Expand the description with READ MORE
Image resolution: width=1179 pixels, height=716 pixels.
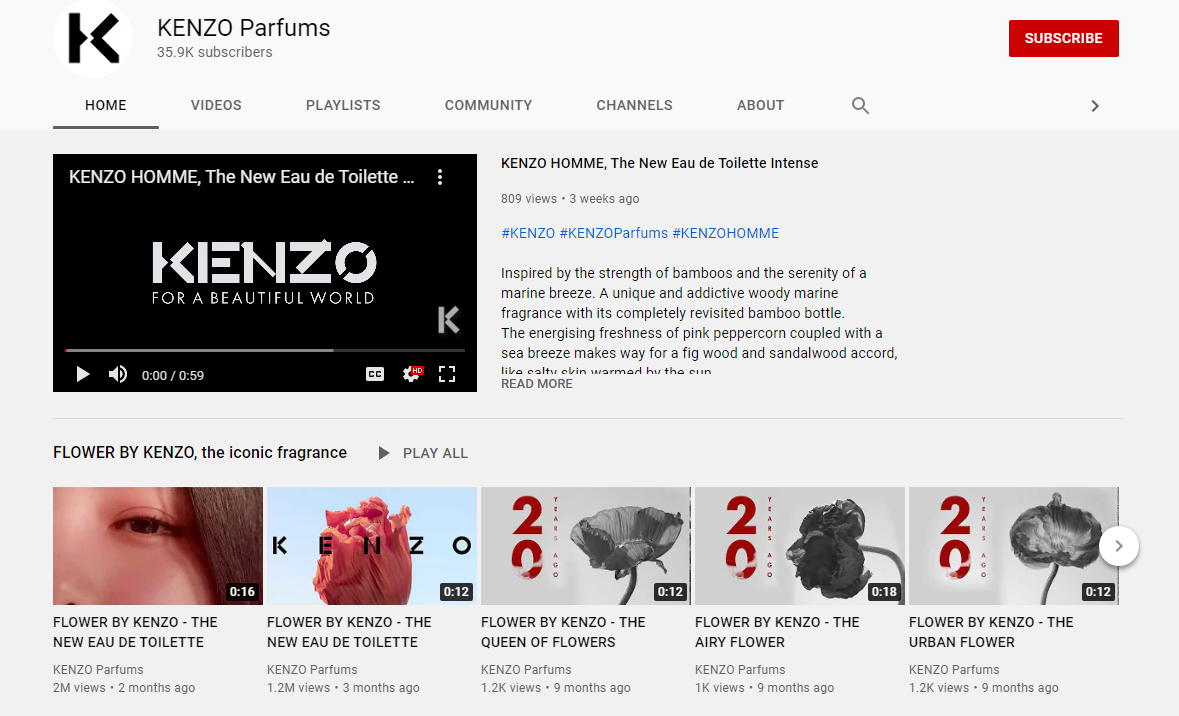(536, 383)
